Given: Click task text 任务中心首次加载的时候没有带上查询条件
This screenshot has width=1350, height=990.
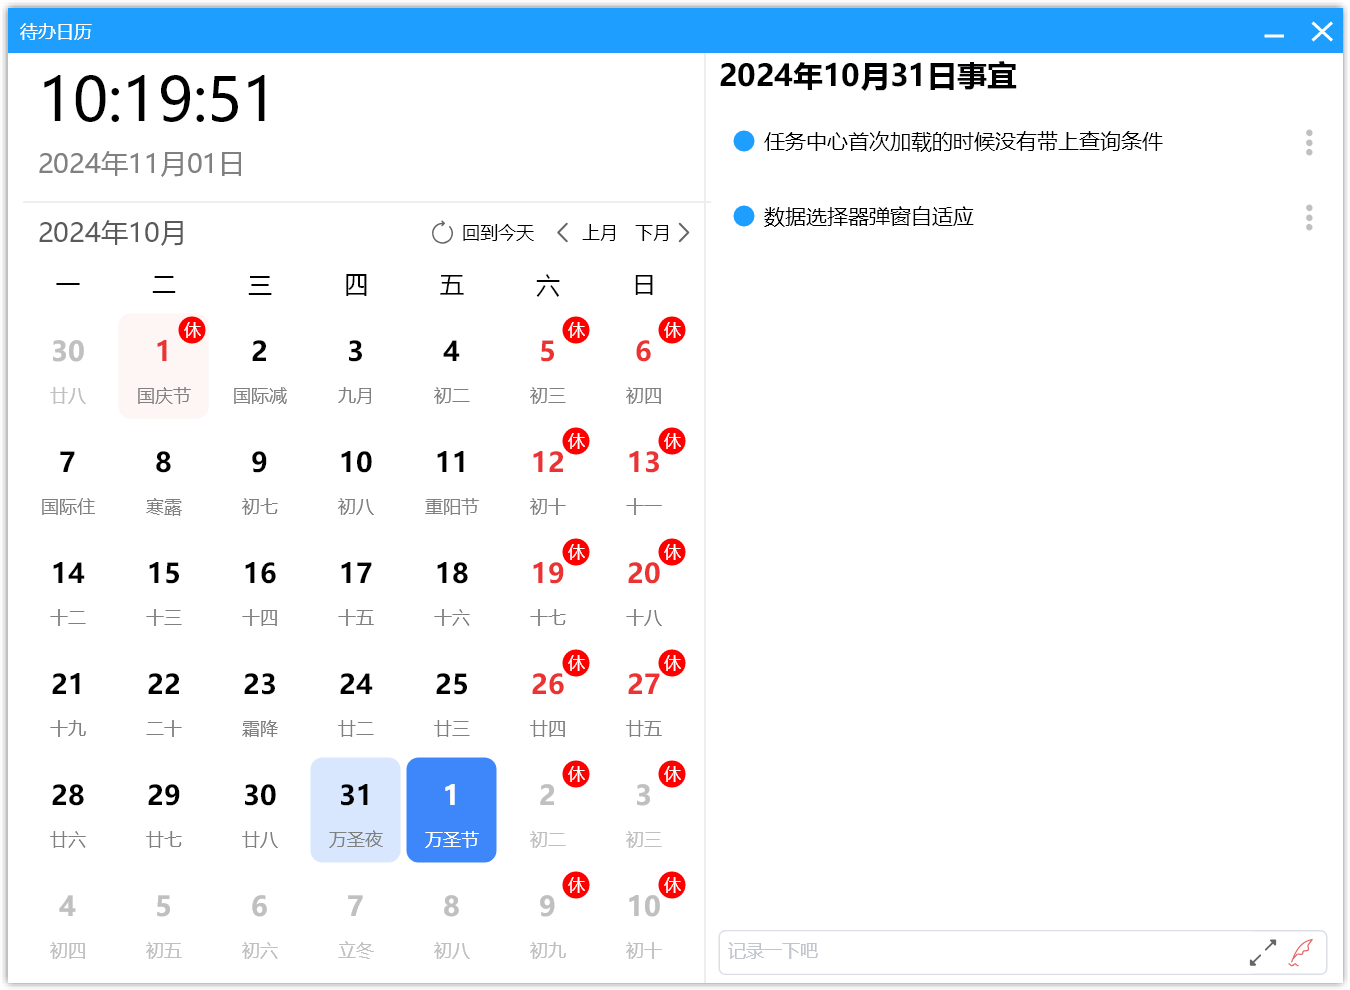Looking at the screenshot, I should pos(963,142).
